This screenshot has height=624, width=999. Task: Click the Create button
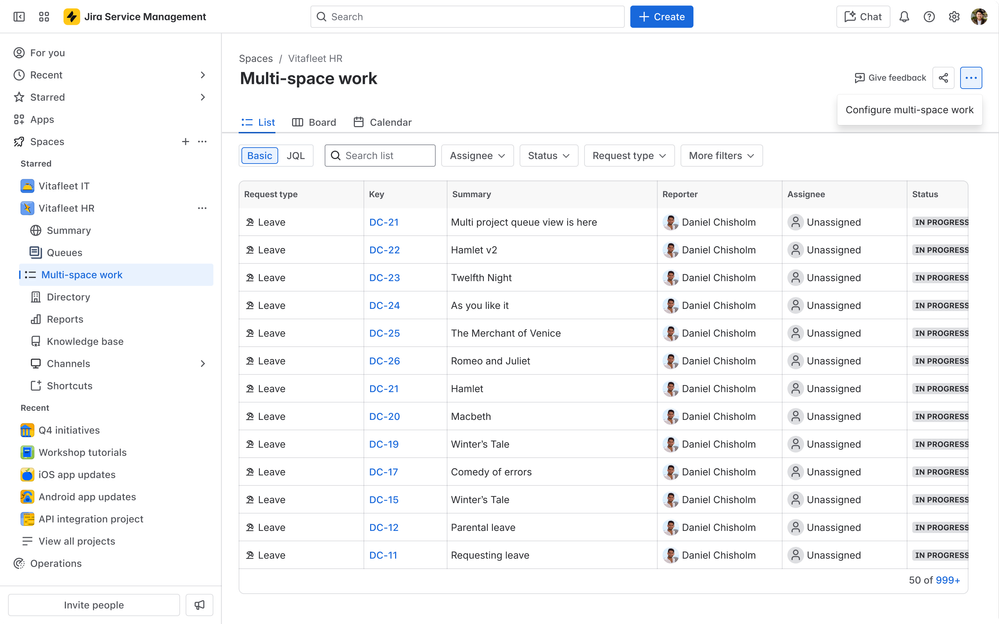coord(661,17)
